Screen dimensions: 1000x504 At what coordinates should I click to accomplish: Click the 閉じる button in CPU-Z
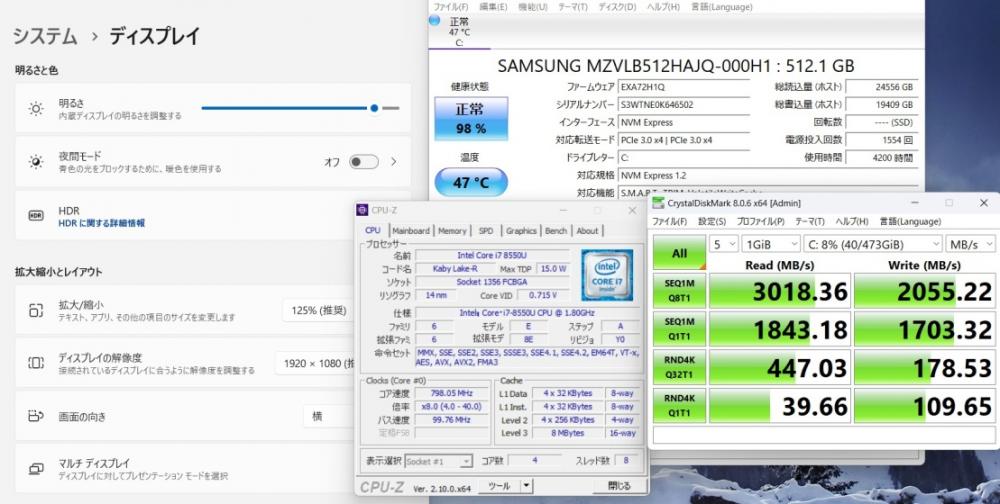(619, 486)
